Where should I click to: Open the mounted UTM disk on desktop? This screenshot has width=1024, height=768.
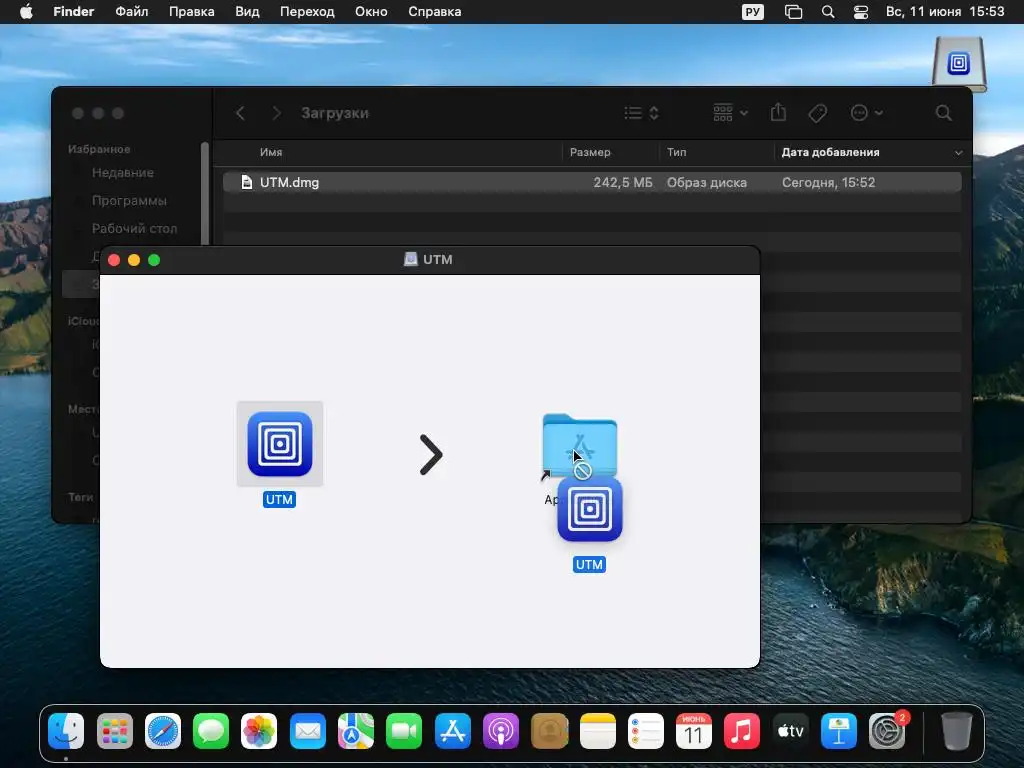pyautogui.click(x=959, y=64)
